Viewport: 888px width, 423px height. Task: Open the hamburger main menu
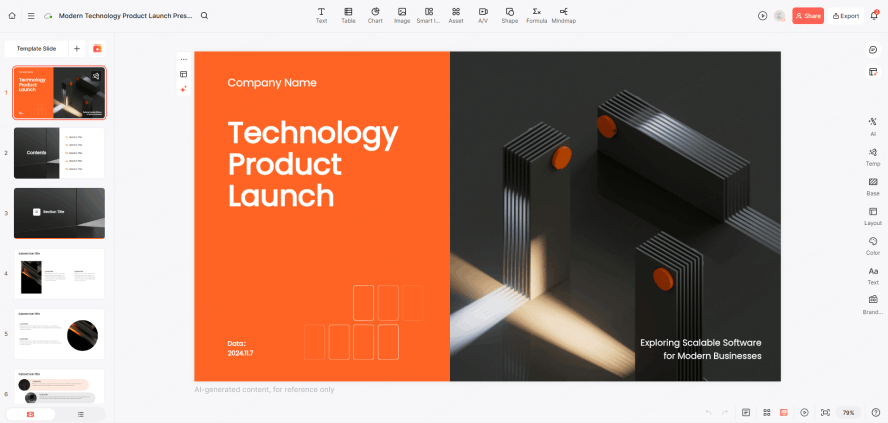click(x=31, y=16)
